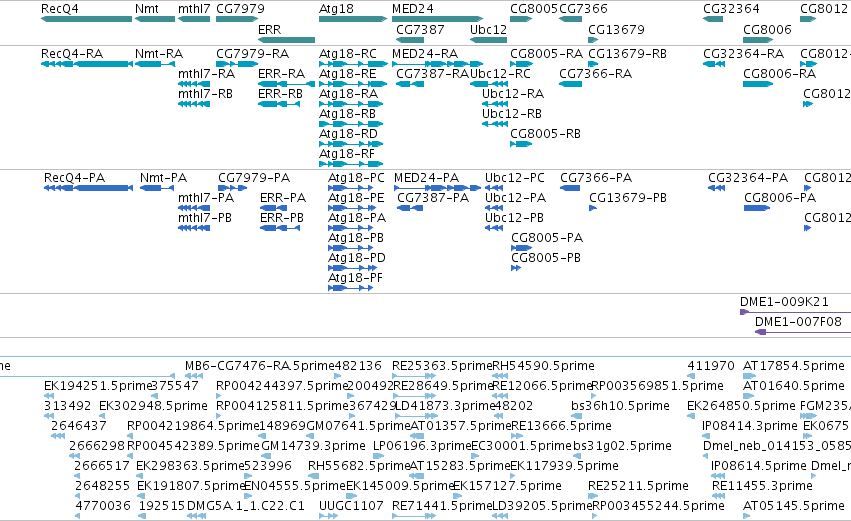Open the CG7366-PA protein label

point(596,178)
